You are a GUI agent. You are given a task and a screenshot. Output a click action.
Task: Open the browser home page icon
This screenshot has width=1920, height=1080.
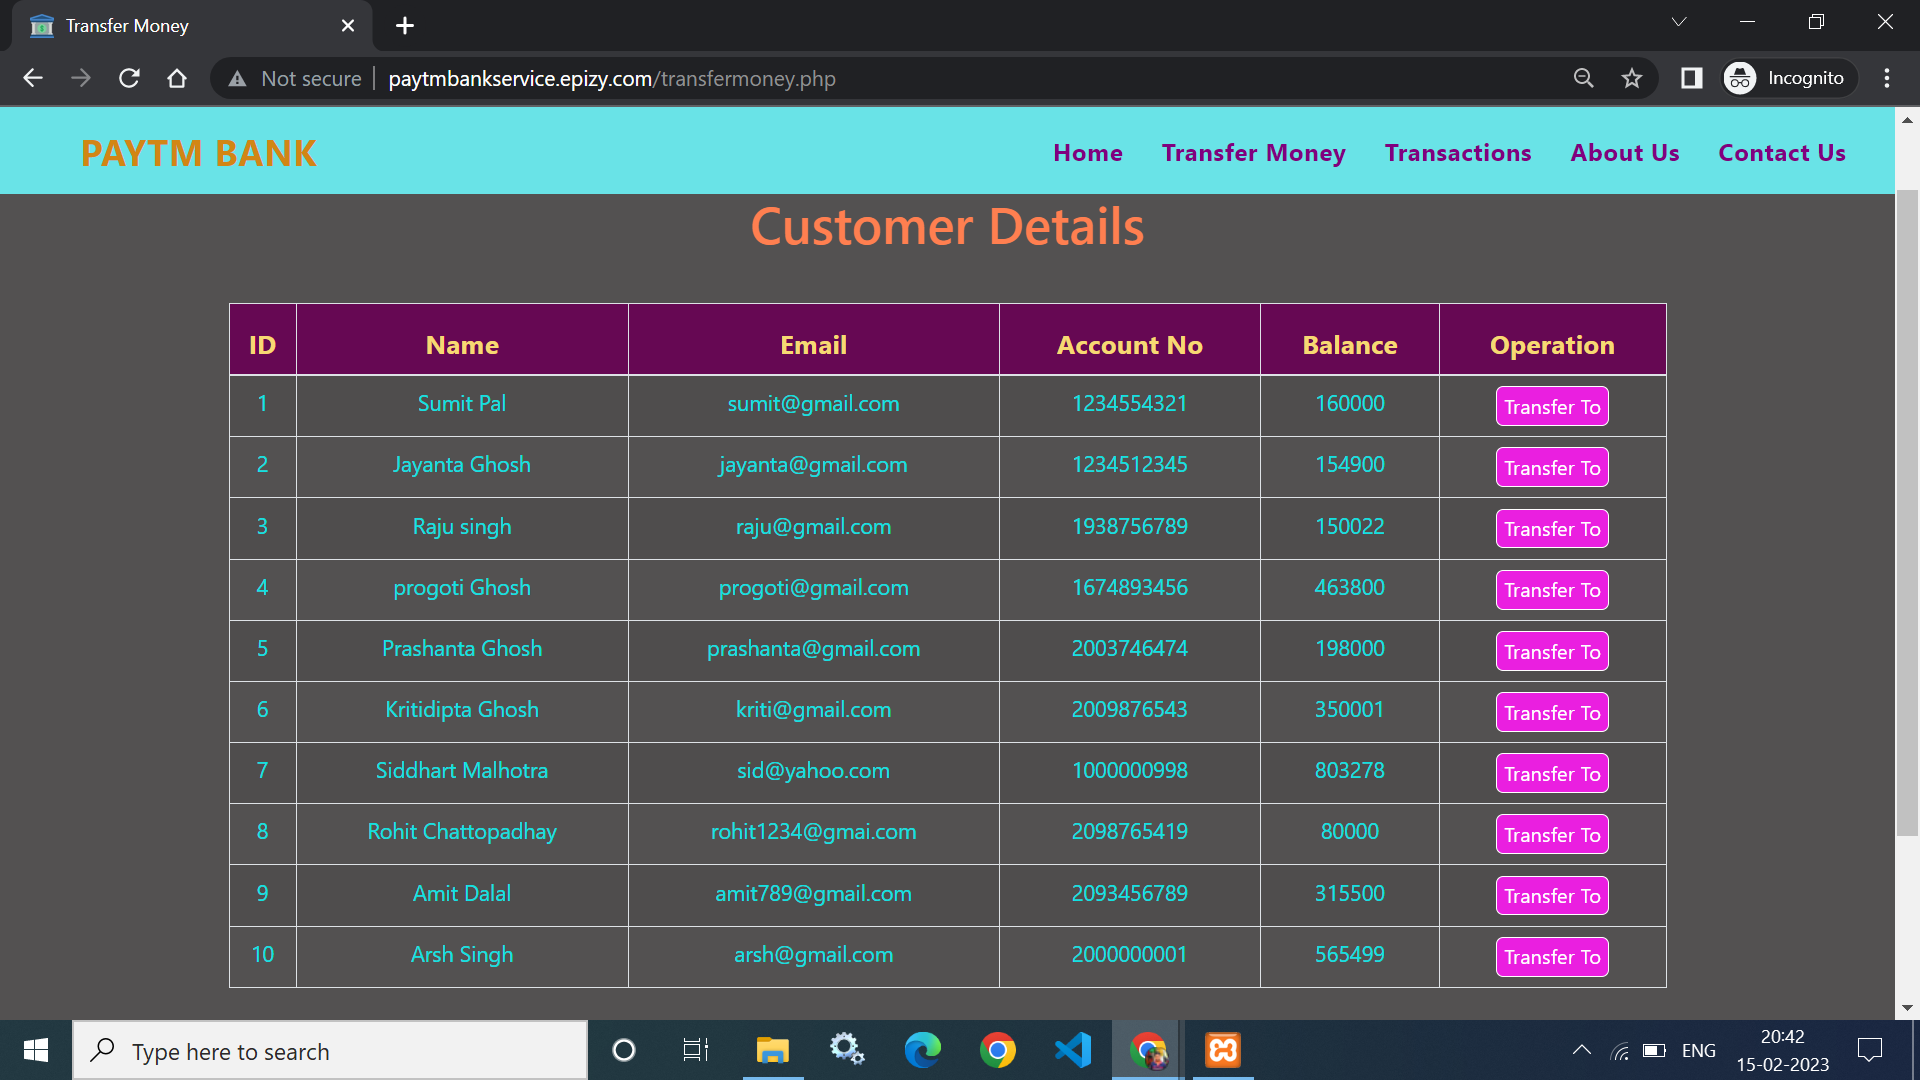(x=177, y=78)
